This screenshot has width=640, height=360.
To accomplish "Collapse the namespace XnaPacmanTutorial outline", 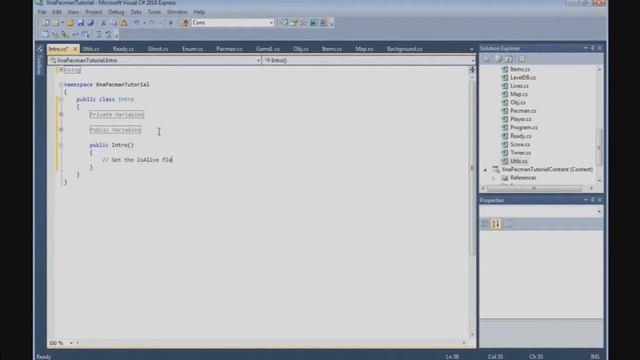I will (x=60, y=84).
